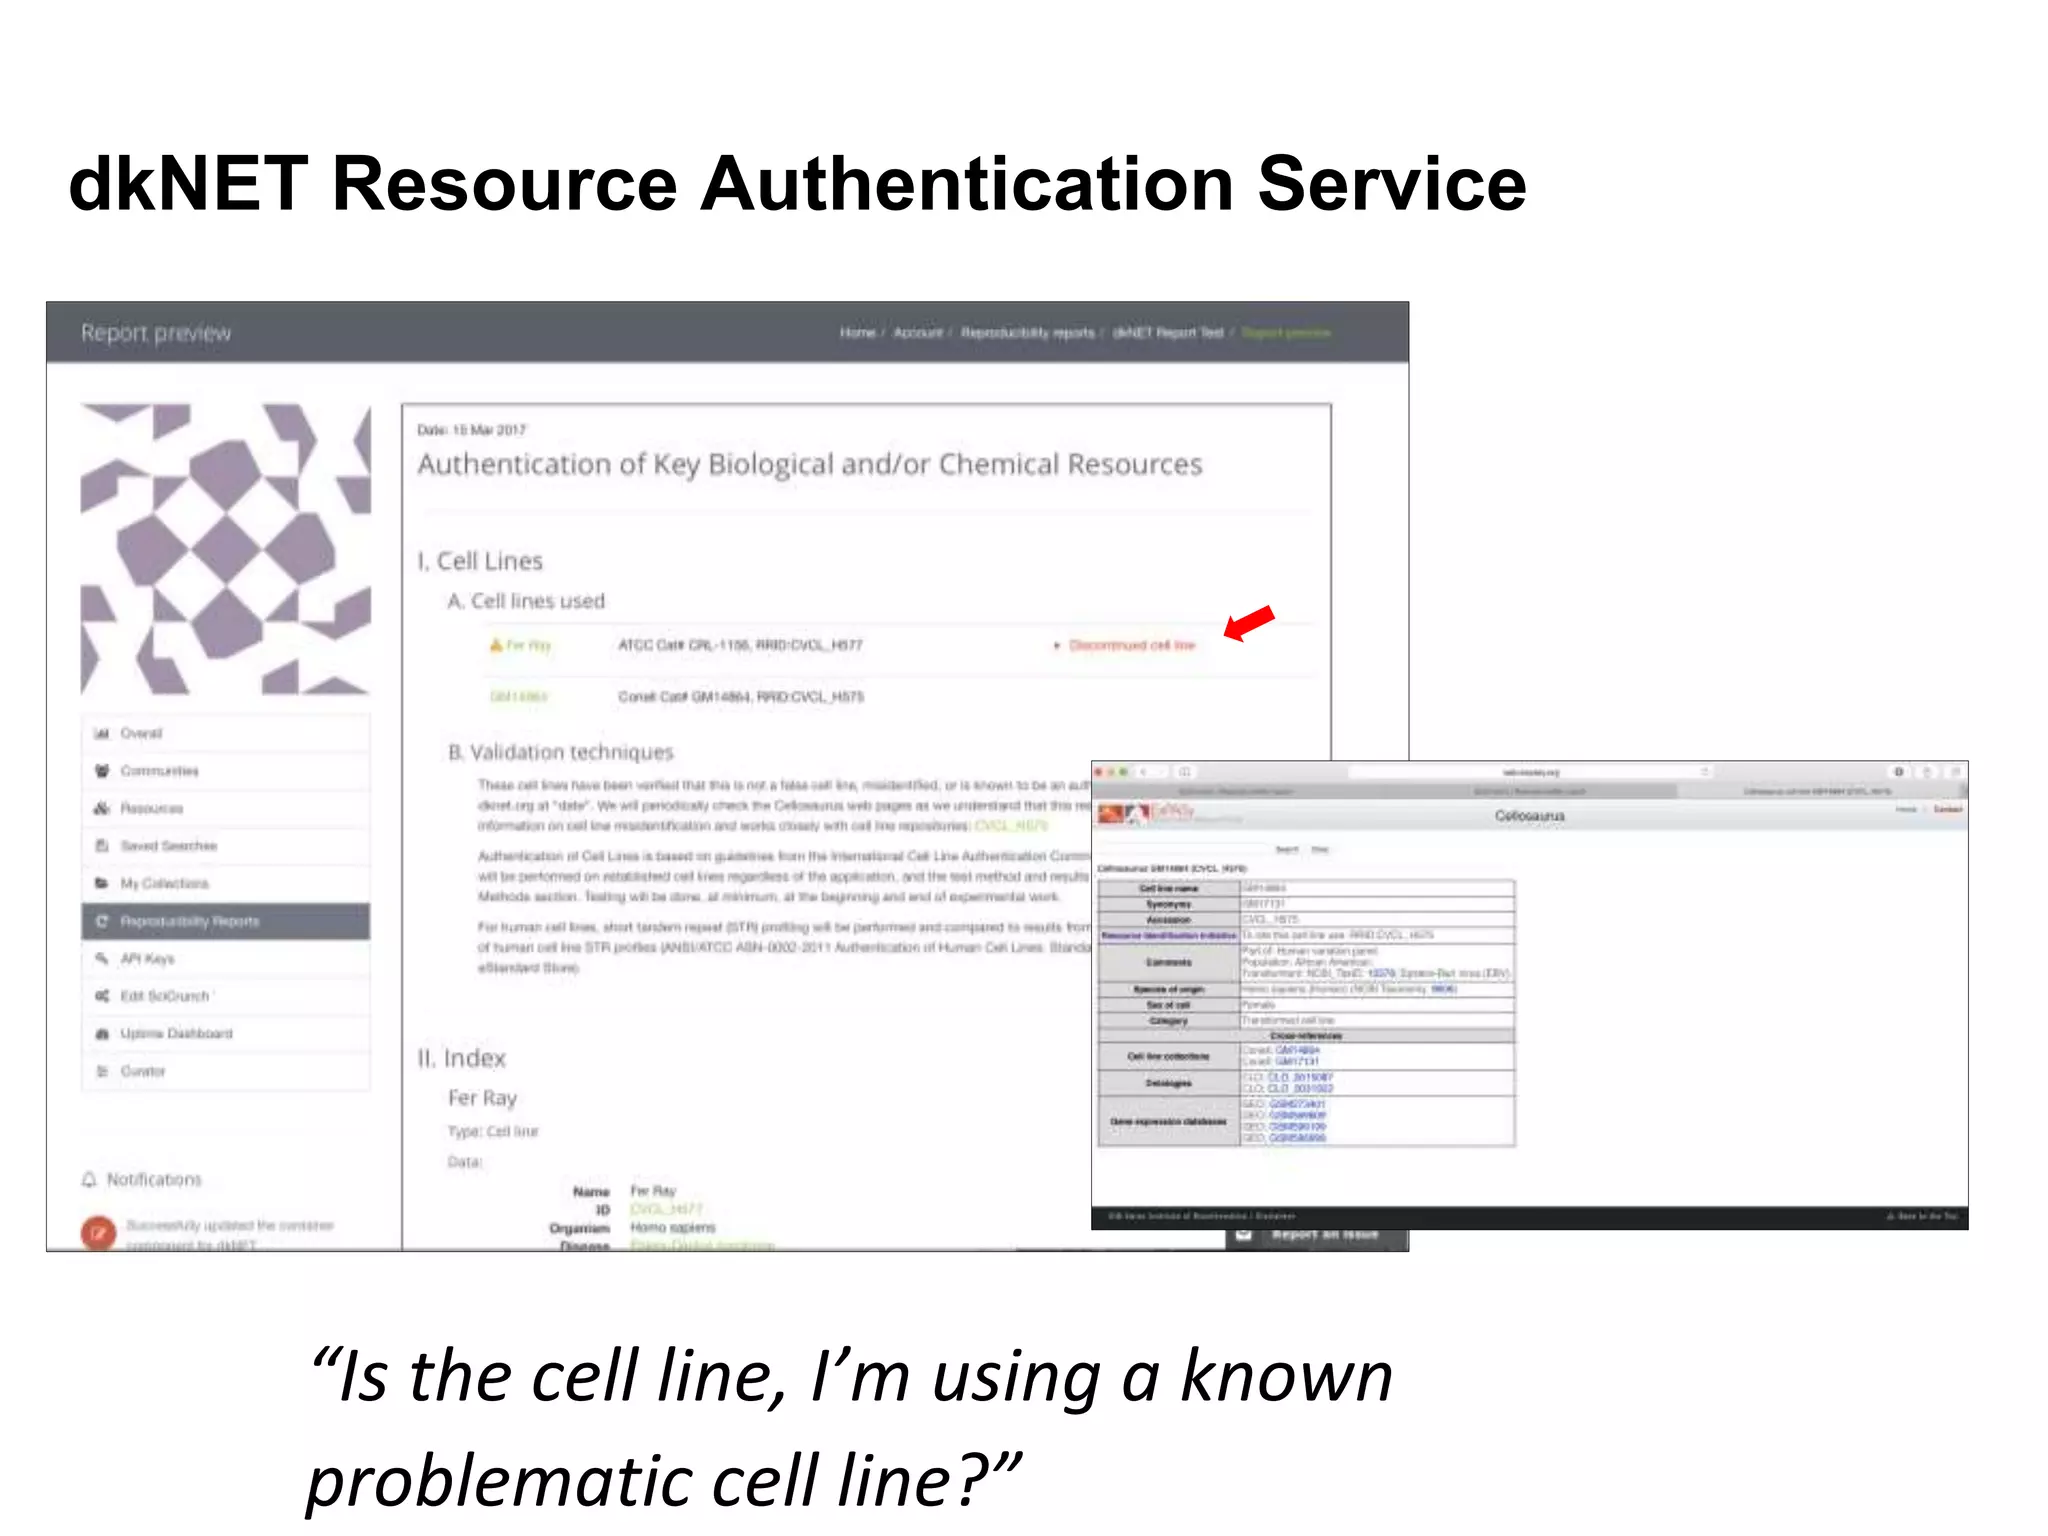Click the Account breadcrumb link
The image size is (2048, 1536).
[x=918, y=333]
